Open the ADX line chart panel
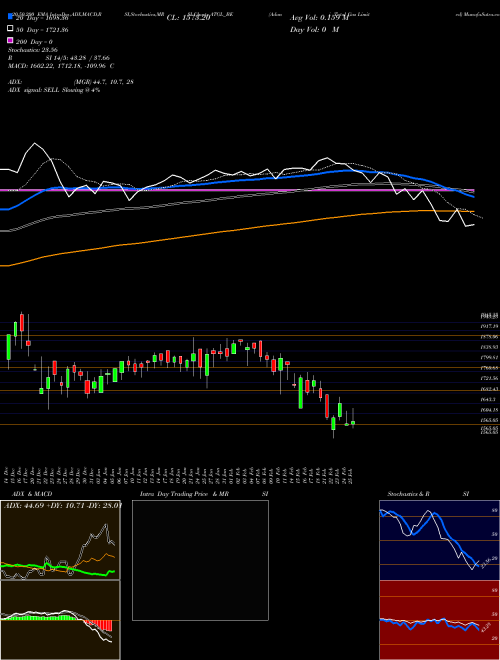The image size is (500, 660). pyautogui.click(x=60, y=540)
